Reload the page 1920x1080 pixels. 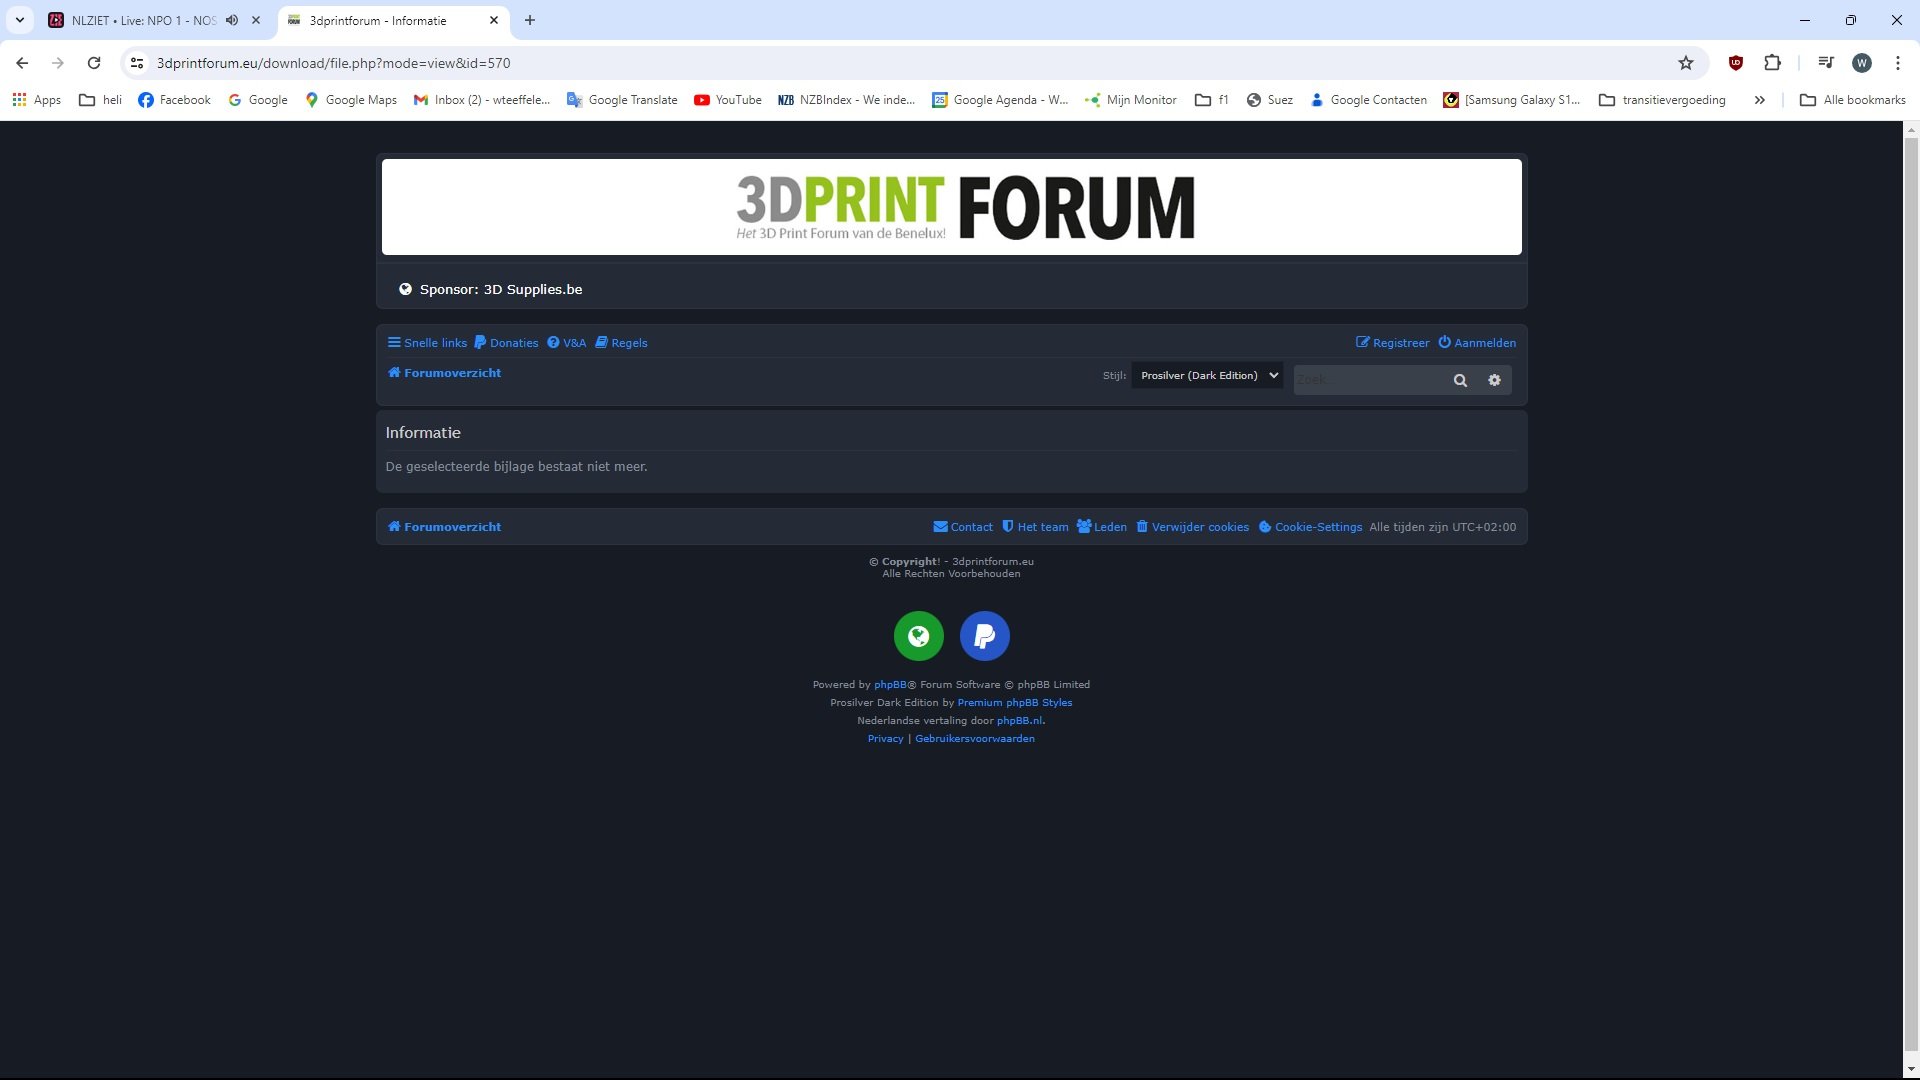tap(94, 63)
